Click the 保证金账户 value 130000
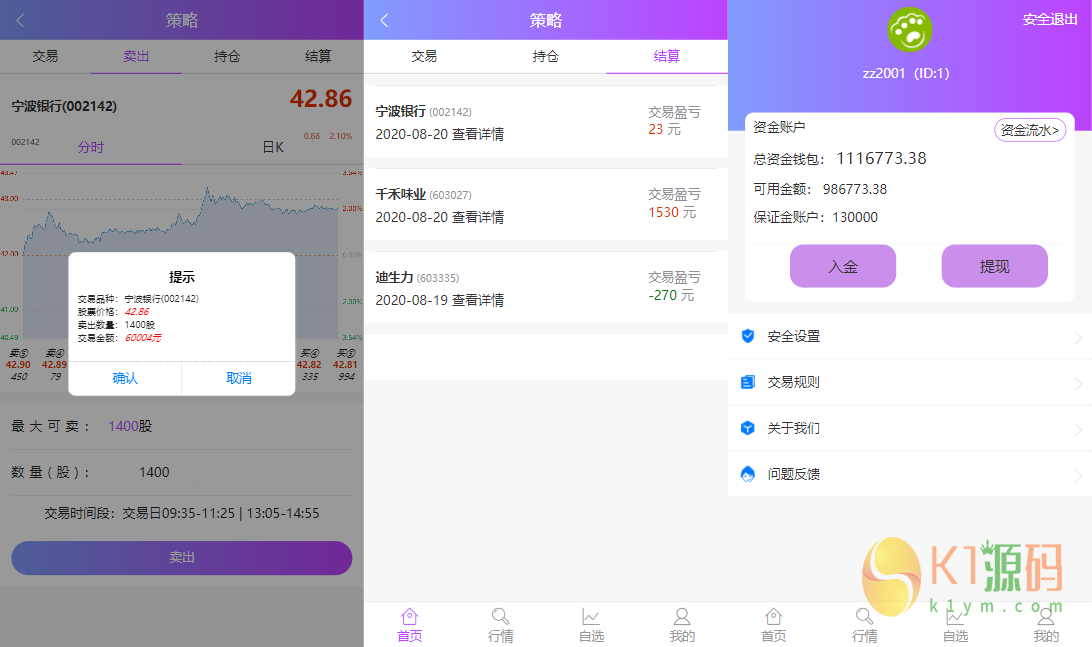The width and height of the screenshot is (1092, 647). click(x=855, y=217)
